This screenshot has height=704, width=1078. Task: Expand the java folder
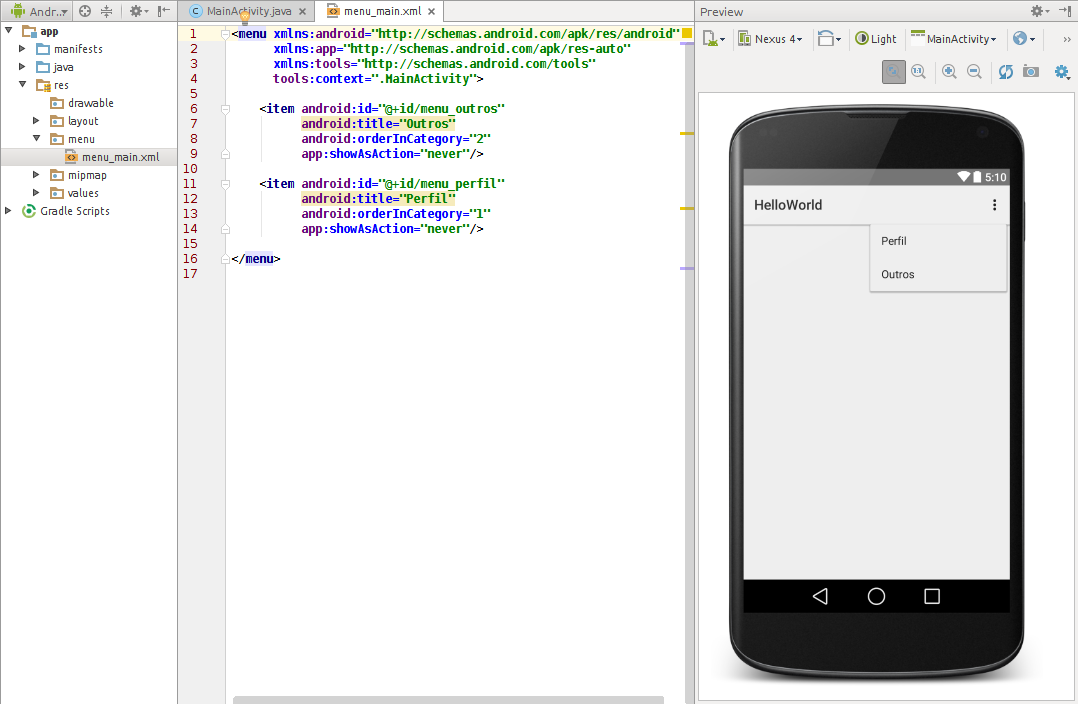point(23,67)
